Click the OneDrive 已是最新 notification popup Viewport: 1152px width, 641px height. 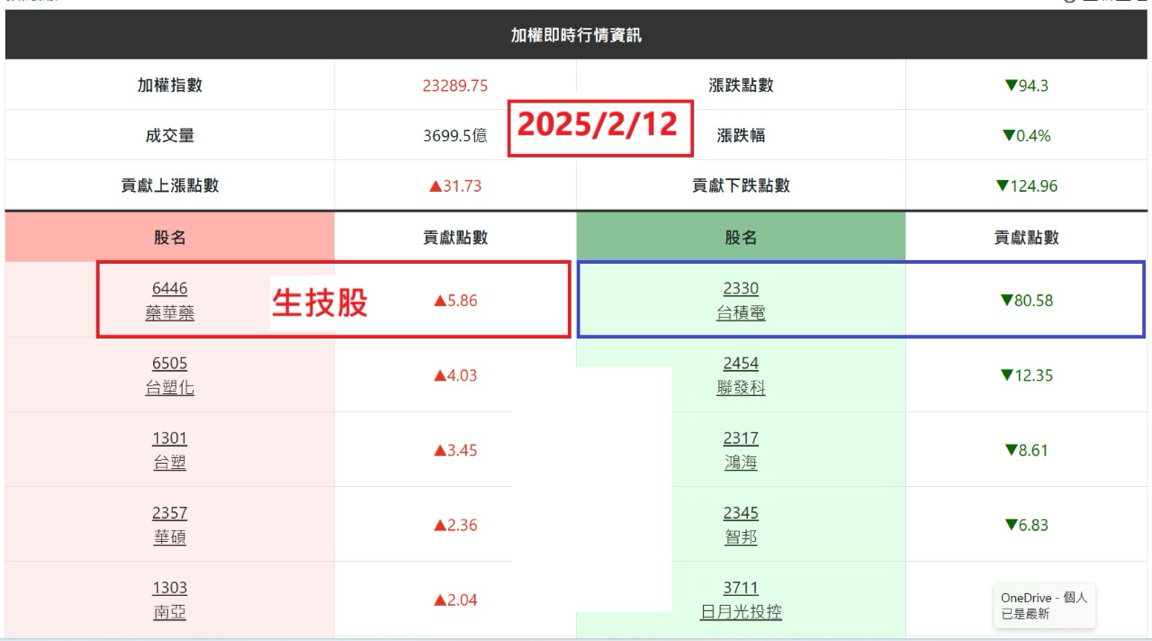point(1043,606)
